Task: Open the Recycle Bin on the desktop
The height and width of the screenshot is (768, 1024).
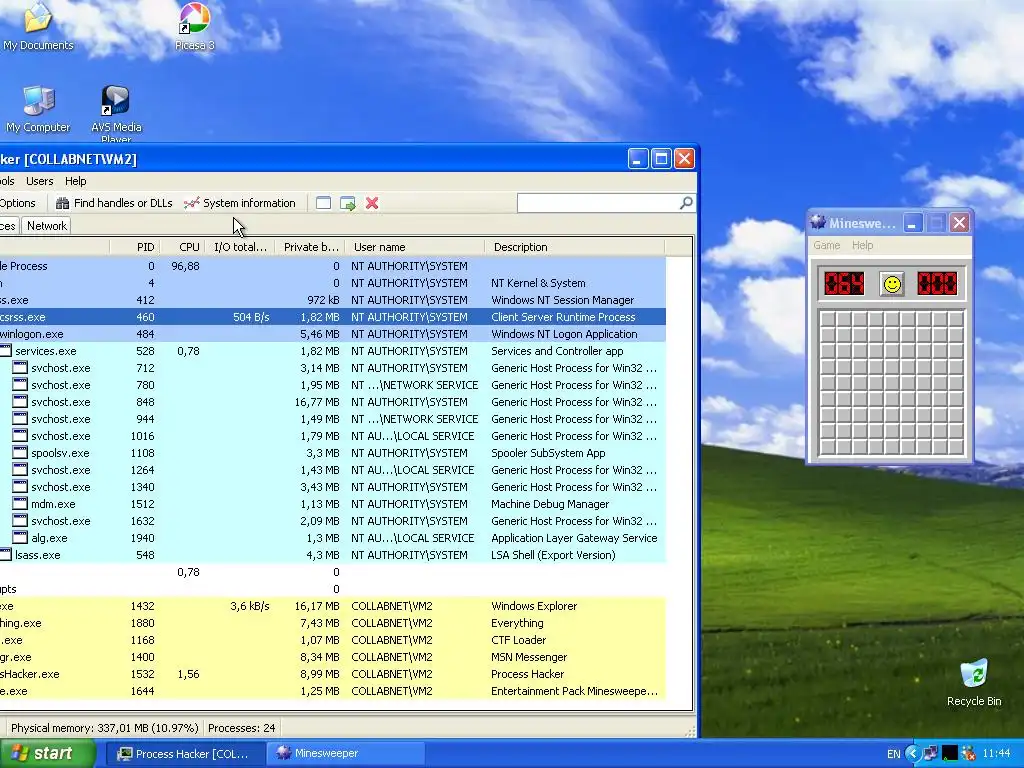Action: [x=974, y=682]
